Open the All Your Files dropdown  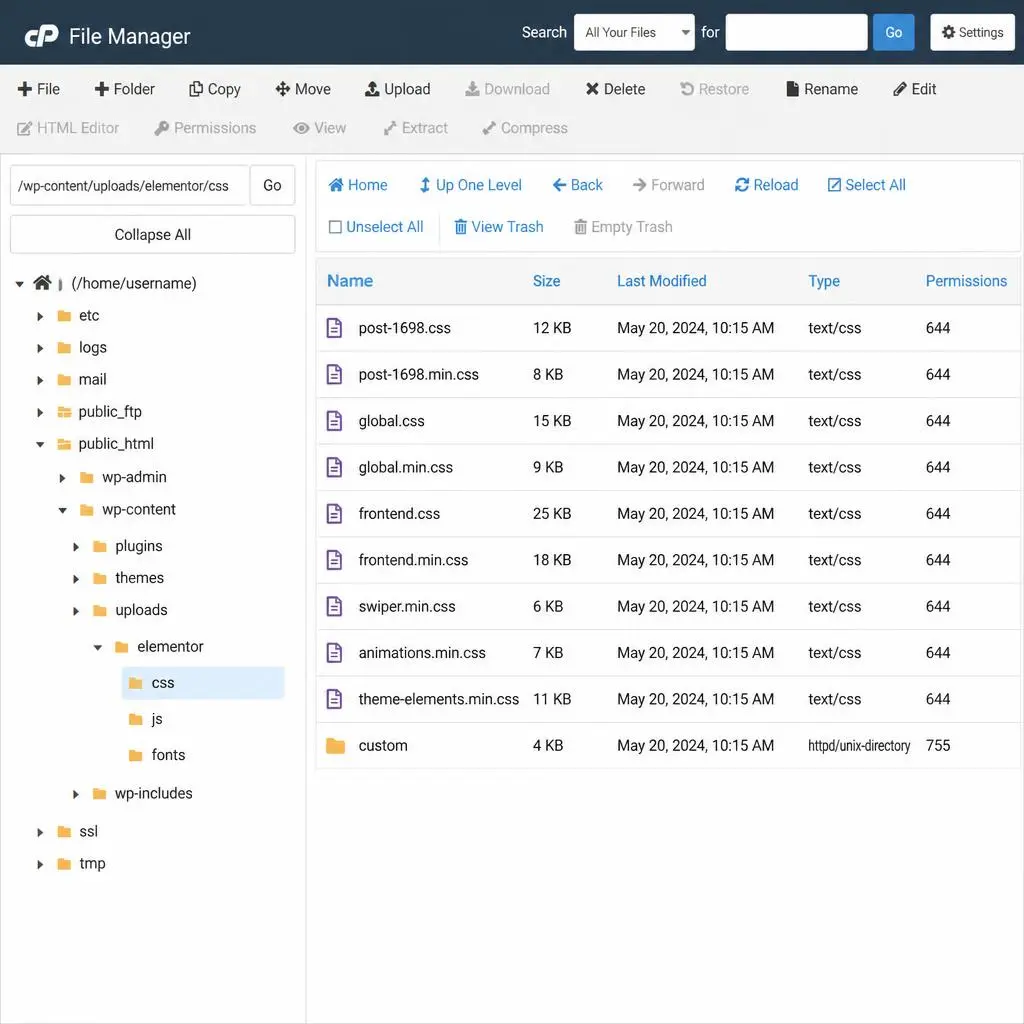click(x=634, y=32)
